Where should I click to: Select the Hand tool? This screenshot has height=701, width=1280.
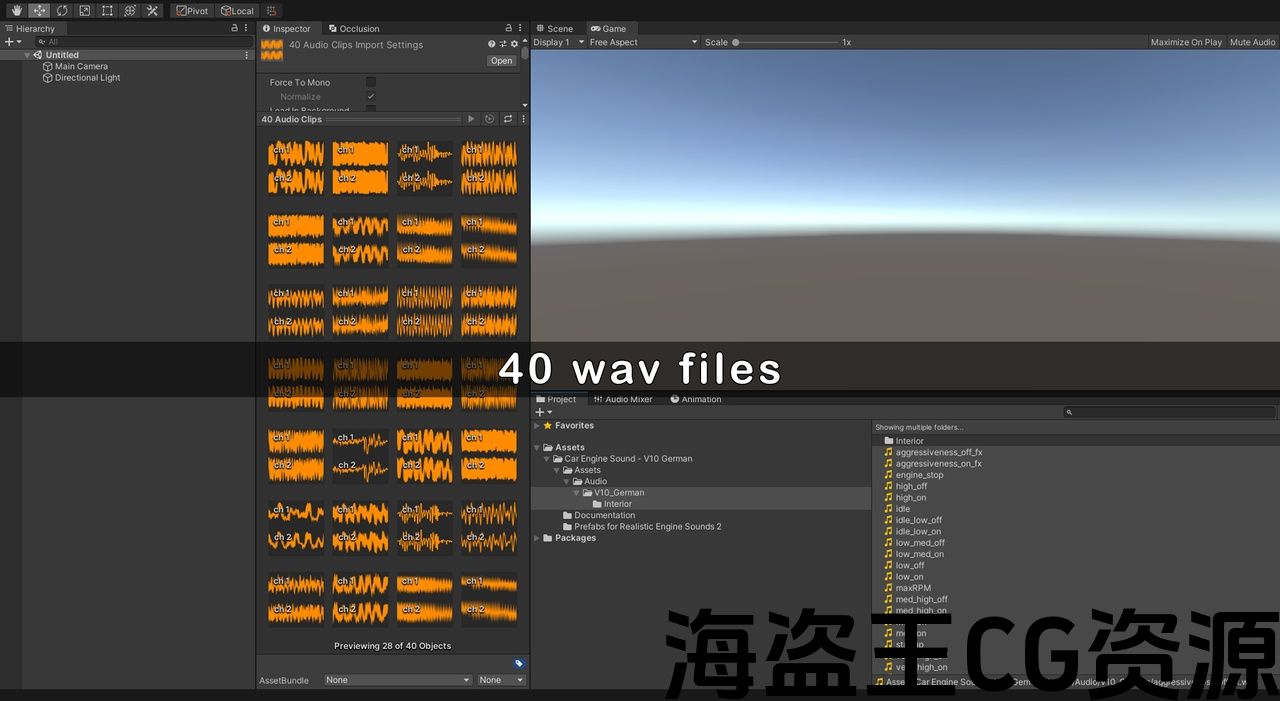click(x=16, y=10)
